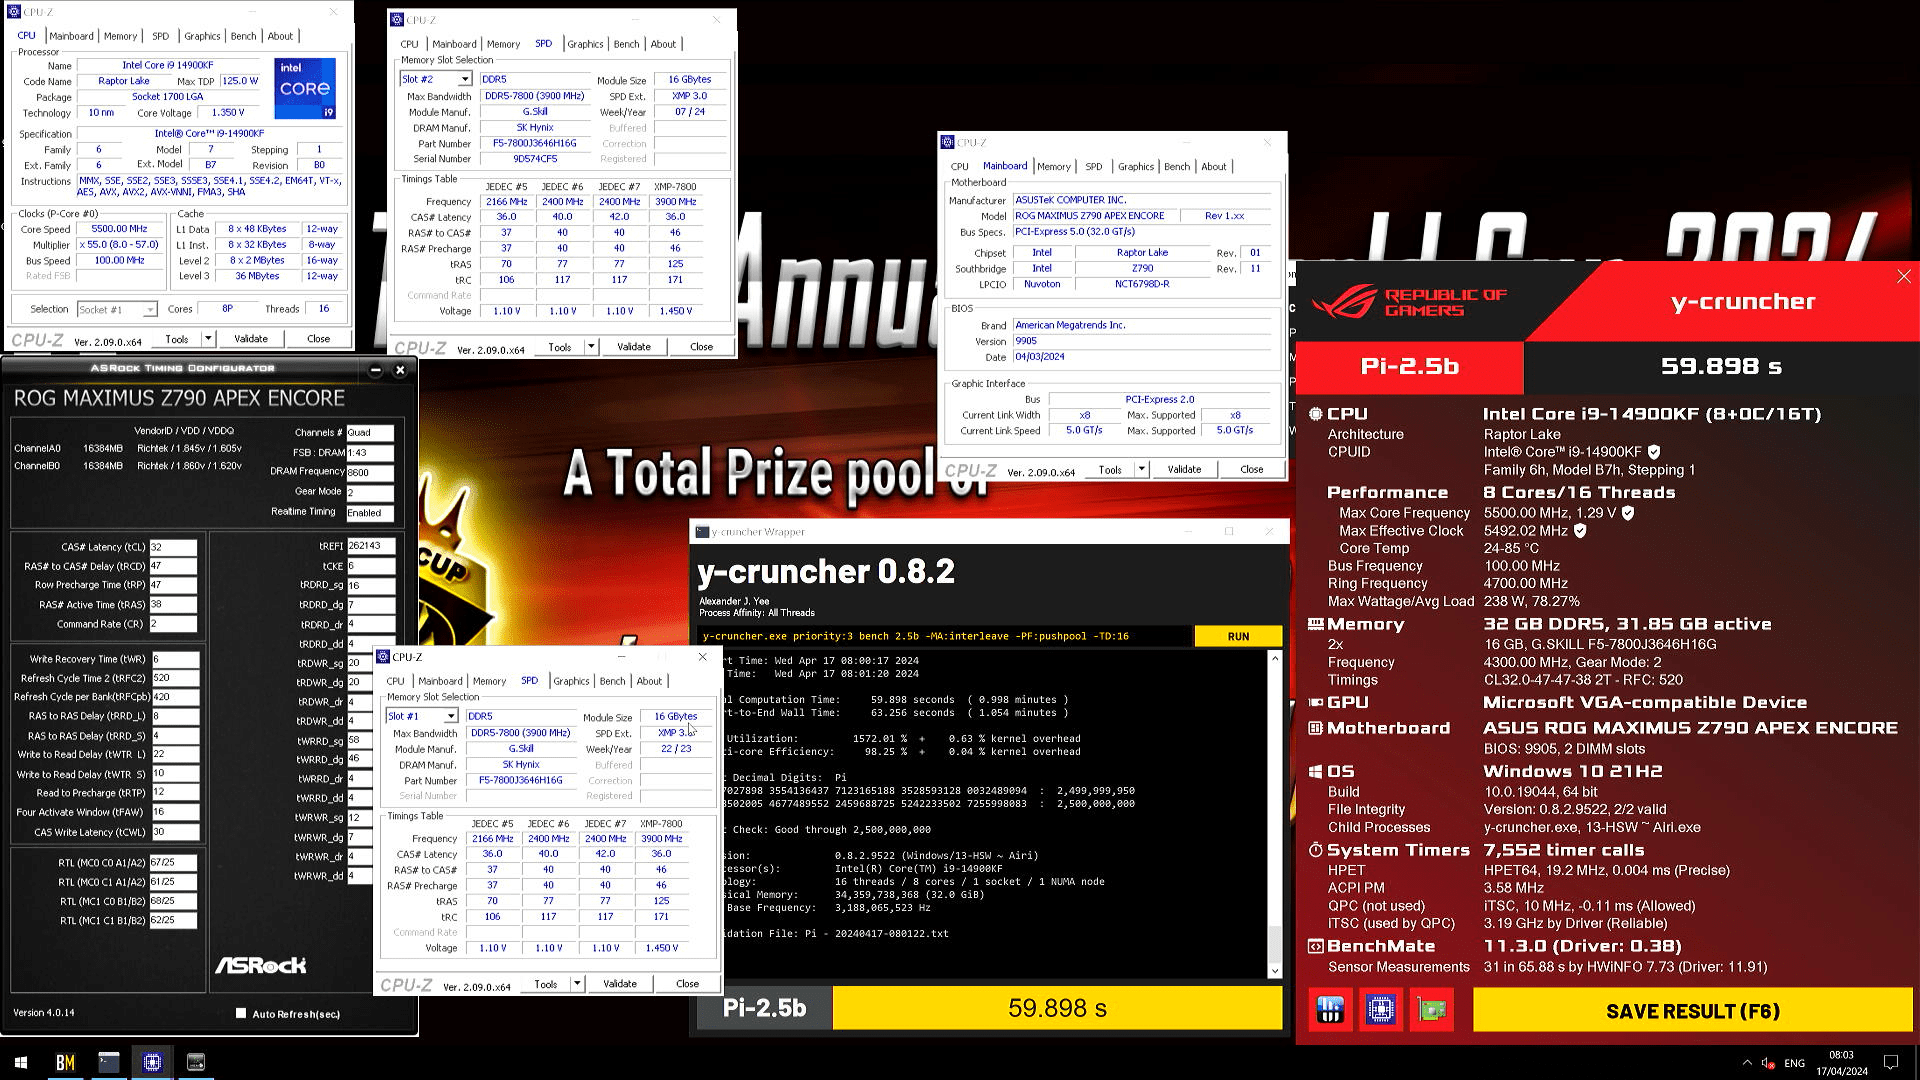Click Close button in CPU-Z Mainboard window

[1251, 469]
